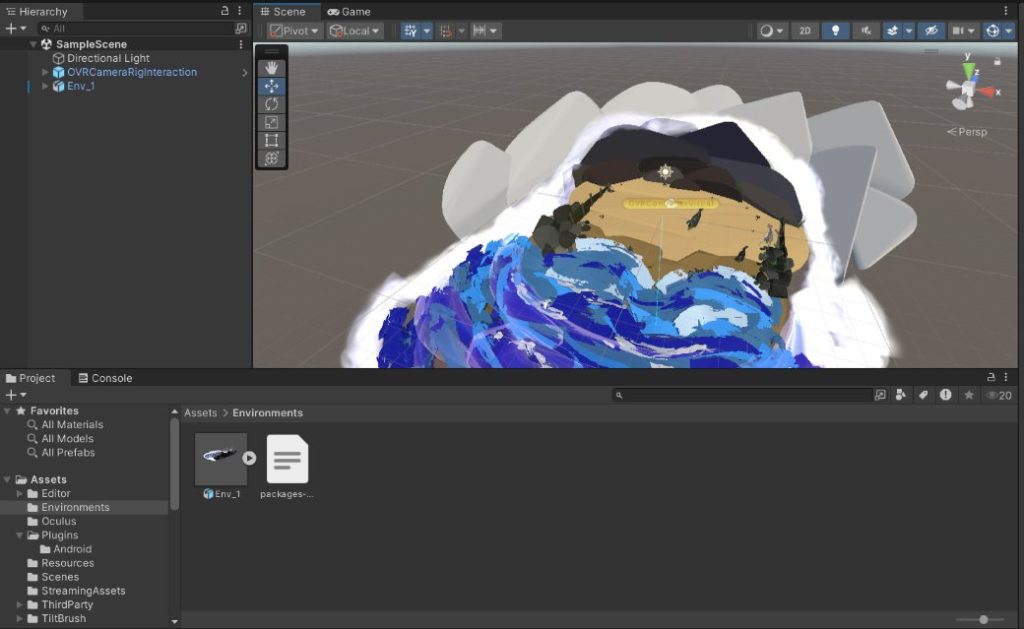The image size is (1024, 629).
Task: Open the Console tab
Action: point(105,378)
